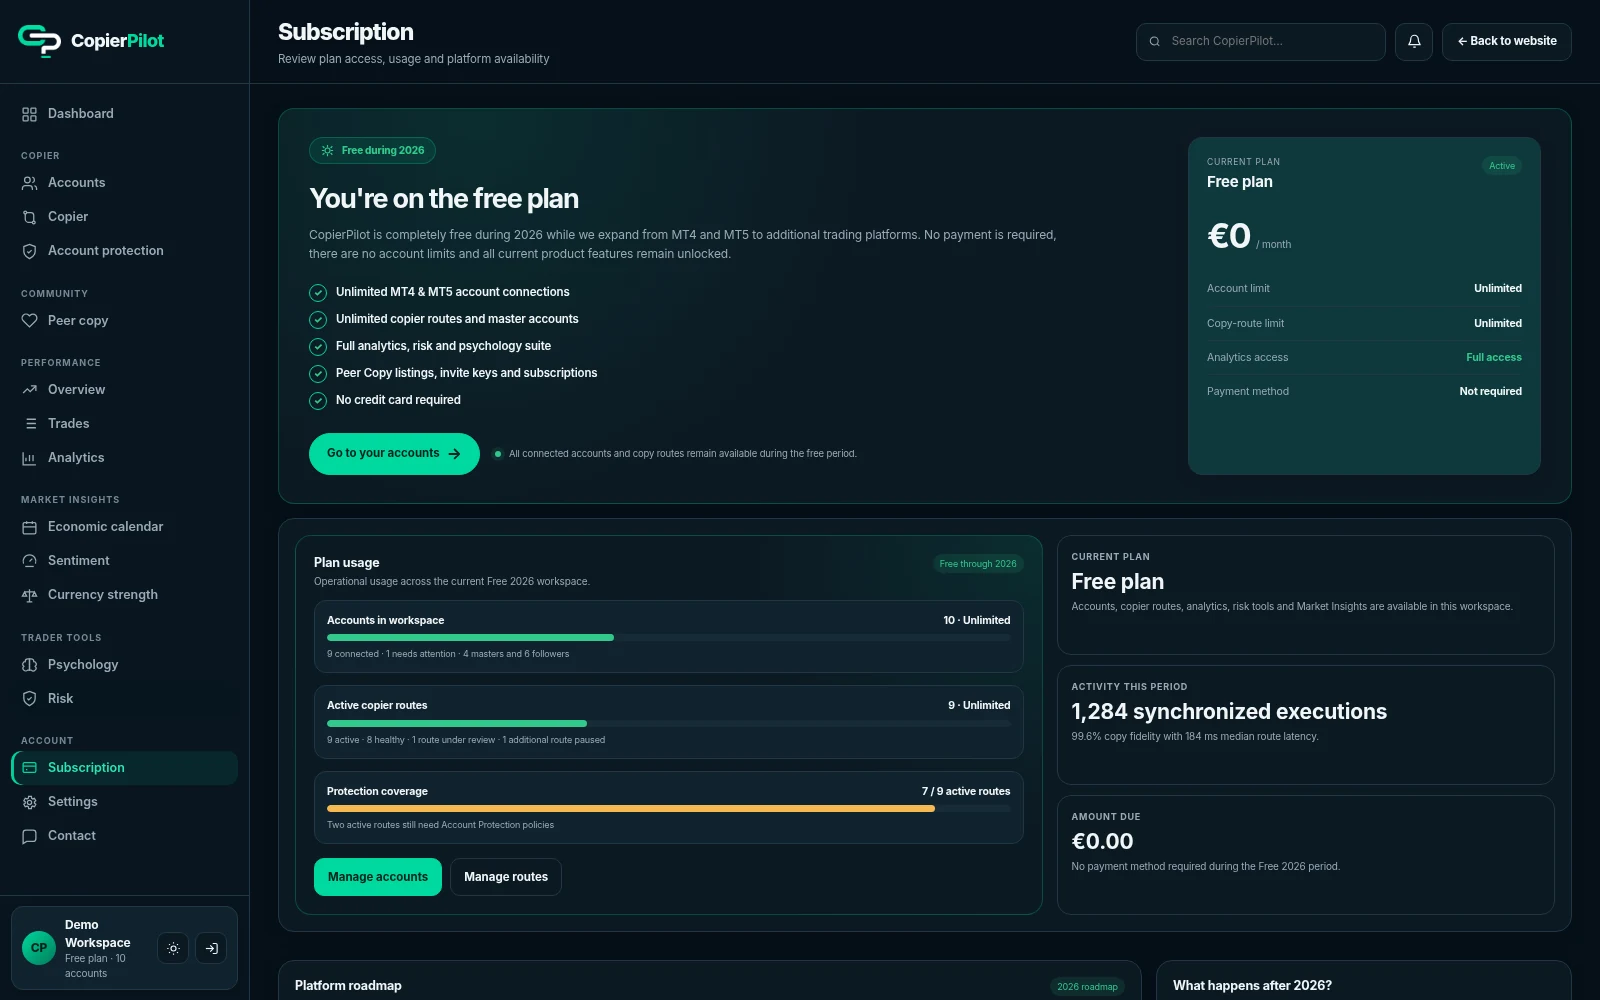Click the Risk shield icon
This screenshot has height=1000, width=1600.
(29, 699)
